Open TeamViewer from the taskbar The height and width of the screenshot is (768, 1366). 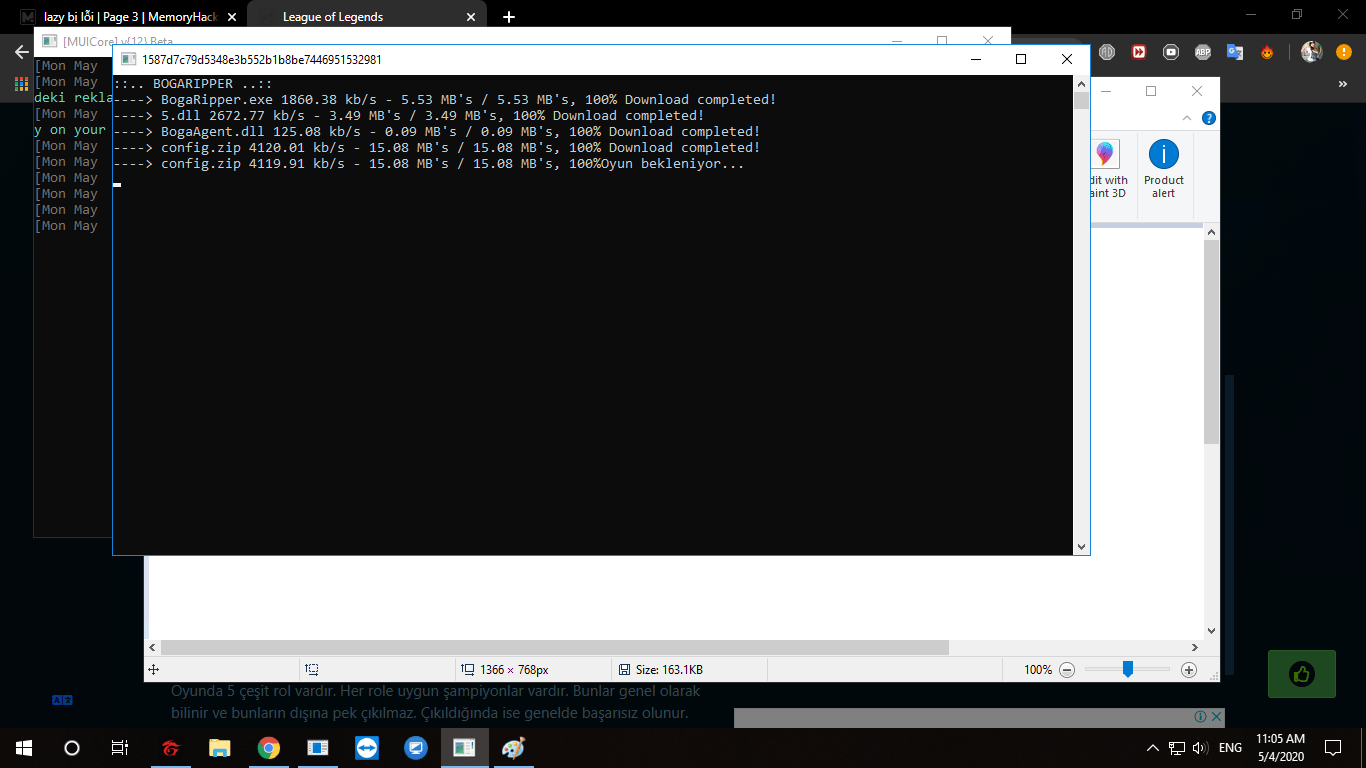(366, 748)
